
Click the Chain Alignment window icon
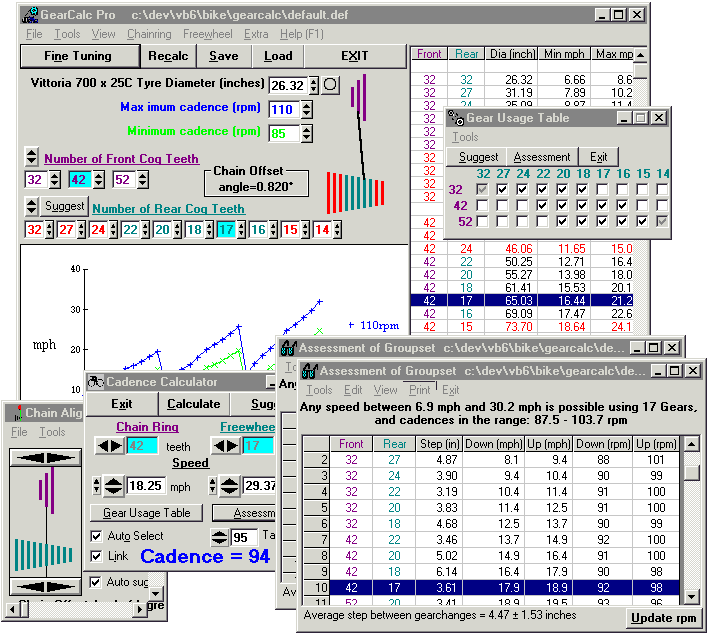(18, 413)
